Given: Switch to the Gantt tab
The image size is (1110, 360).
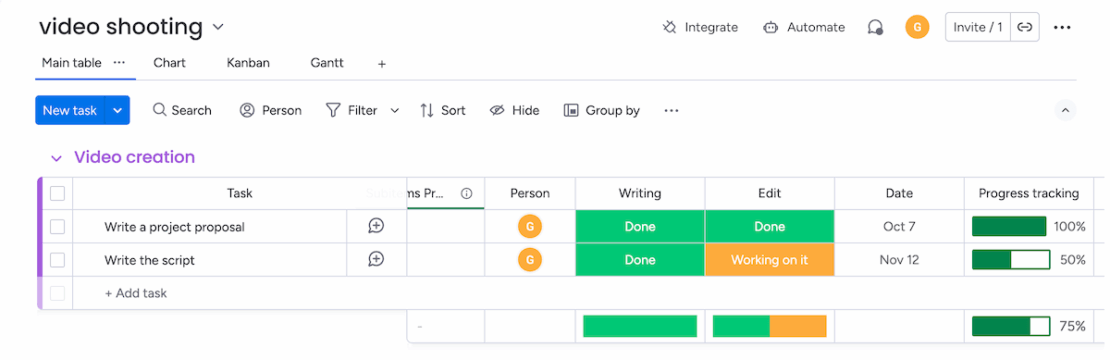Looking at the screenshot, I should click(x=327, y=63).
